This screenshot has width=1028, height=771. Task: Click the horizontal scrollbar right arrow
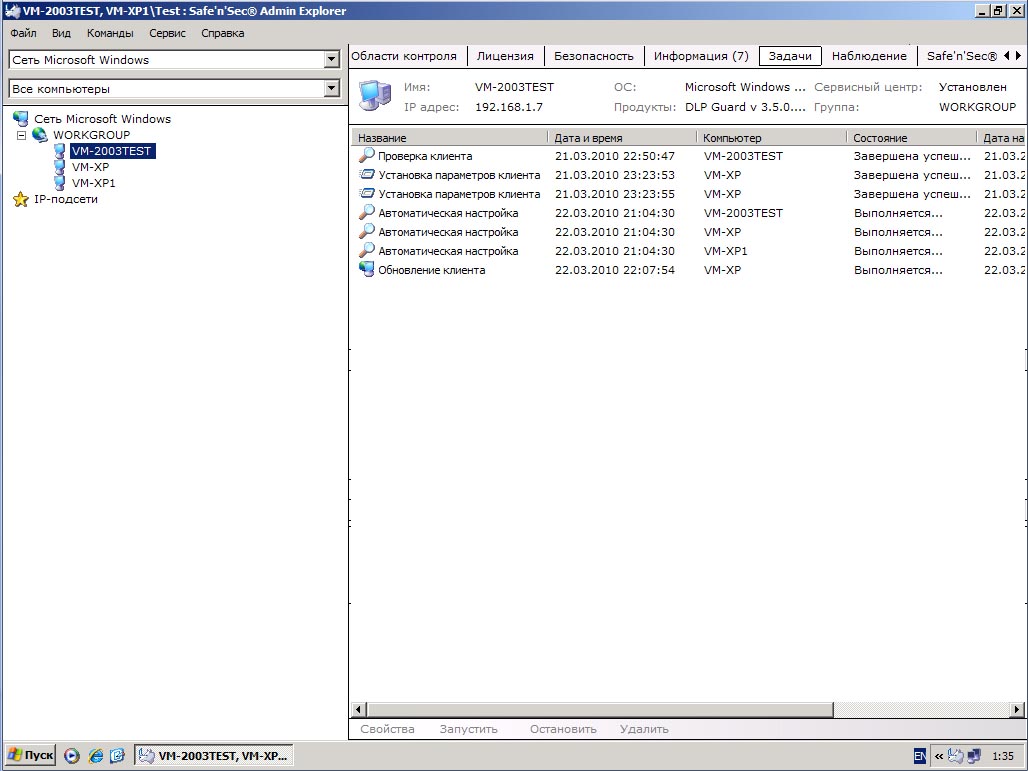click(1017, 709)
